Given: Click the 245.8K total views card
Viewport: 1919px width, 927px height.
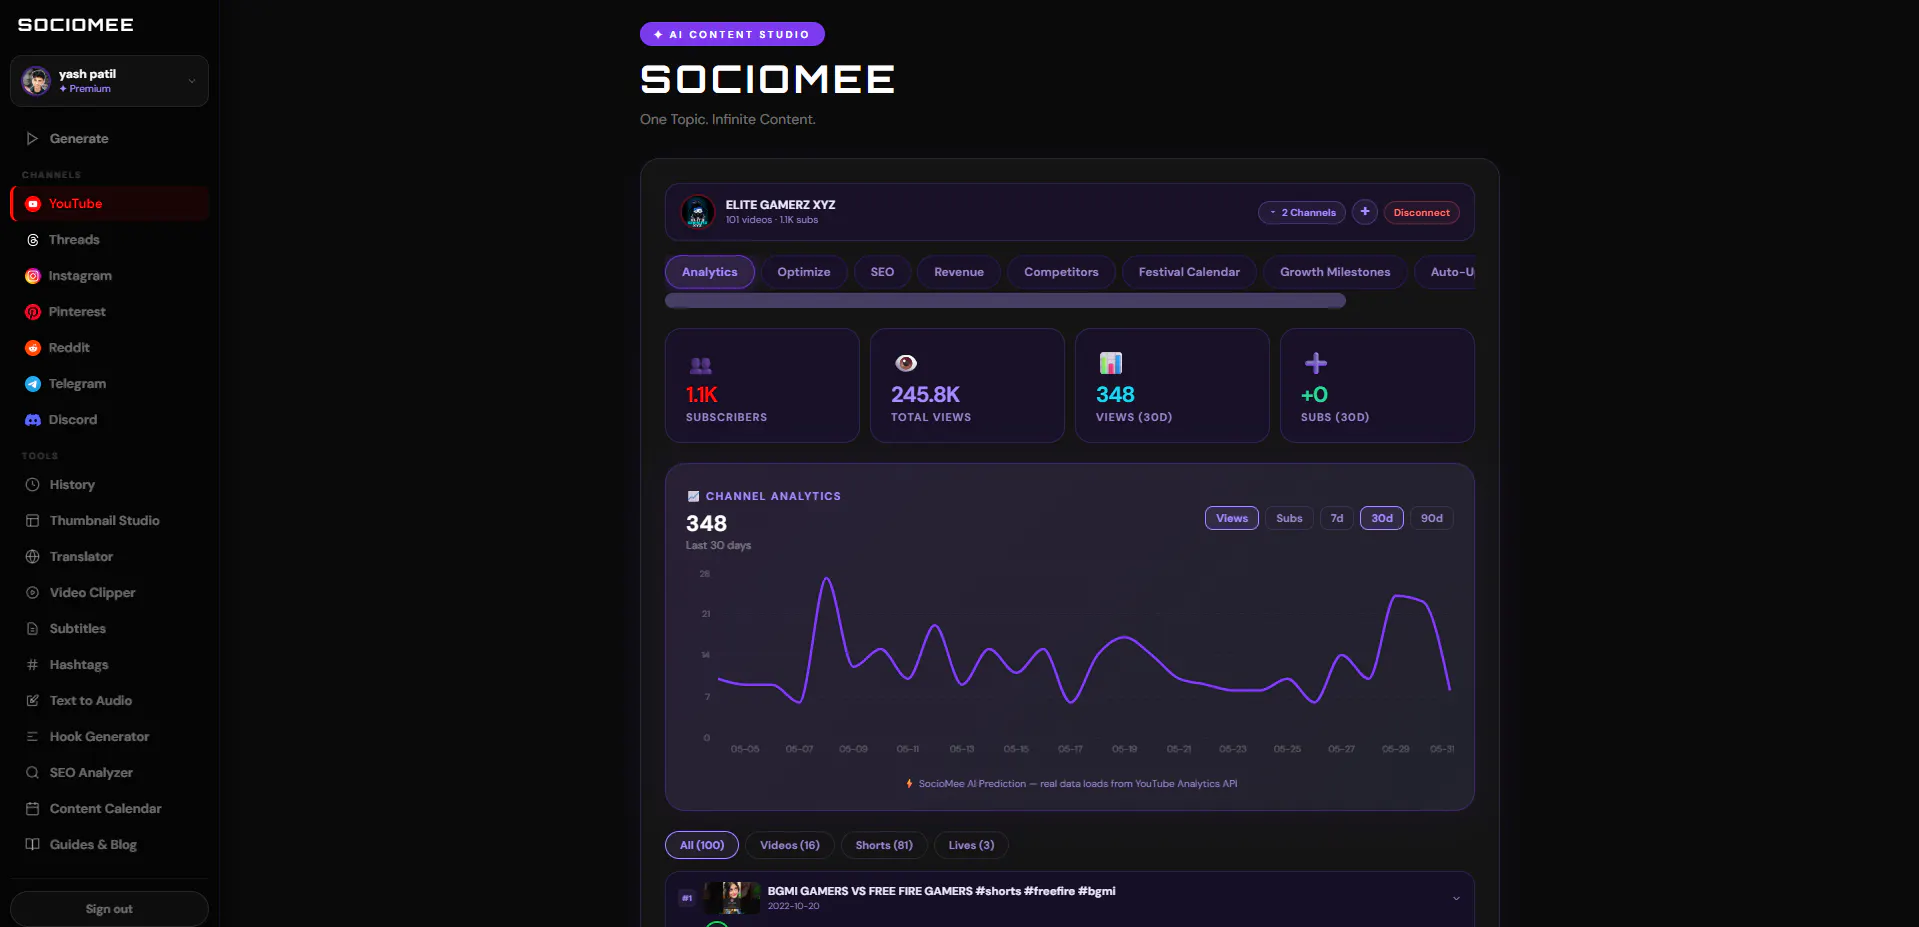Looking at the screenshot, I should click(967, 385).
